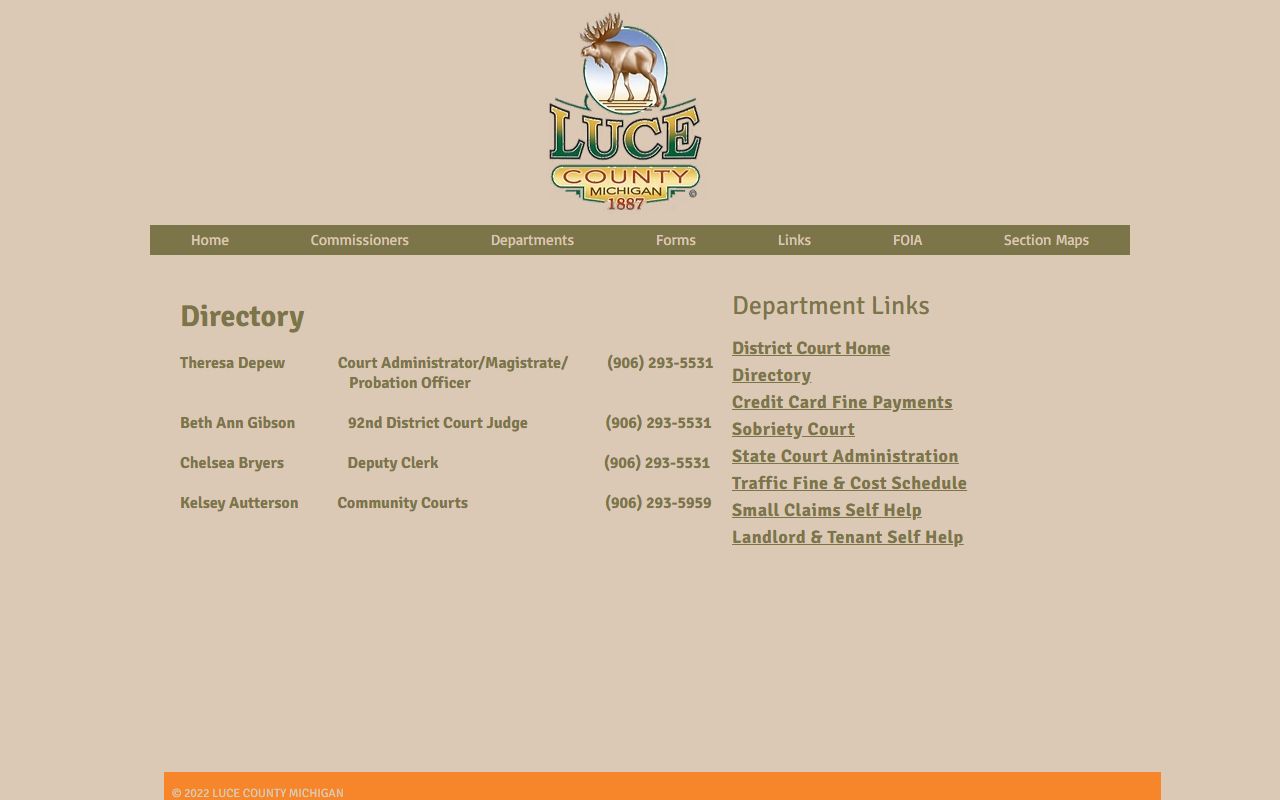Open Small Claims Self Help link

[827, 510]
